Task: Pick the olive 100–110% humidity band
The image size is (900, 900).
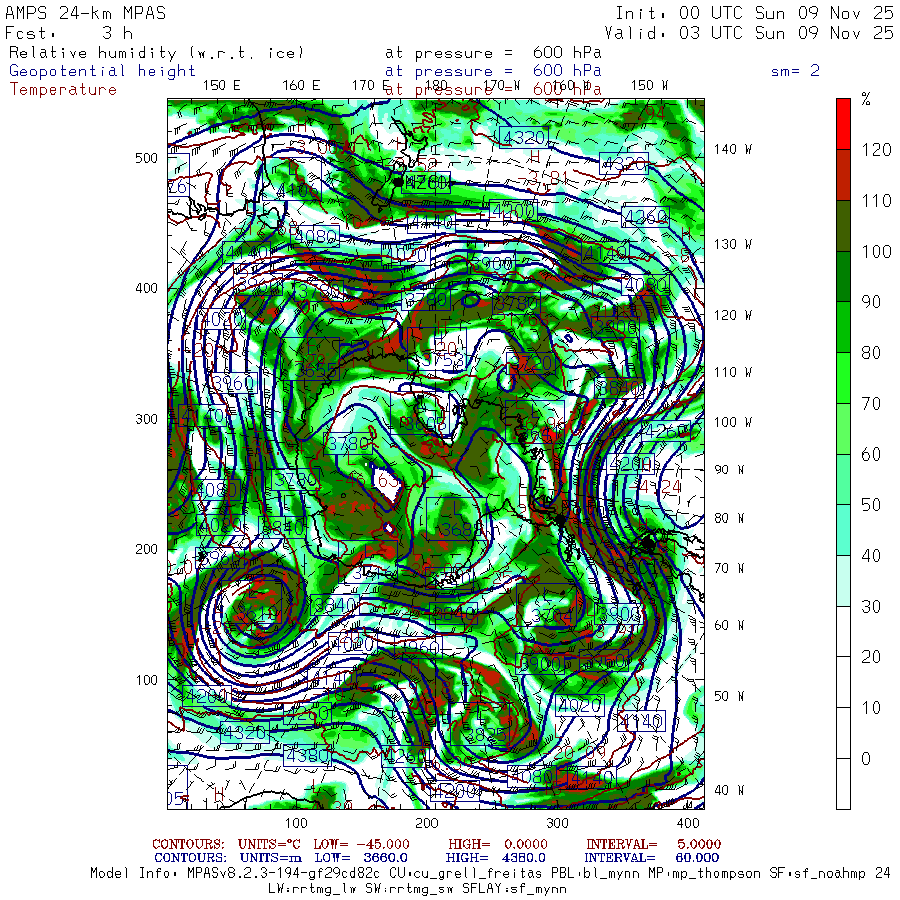Action: coord(843,225)
